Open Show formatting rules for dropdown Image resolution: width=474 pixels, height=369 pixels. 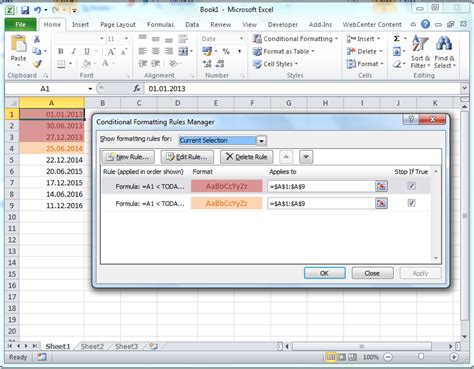[x=261, y=141]
